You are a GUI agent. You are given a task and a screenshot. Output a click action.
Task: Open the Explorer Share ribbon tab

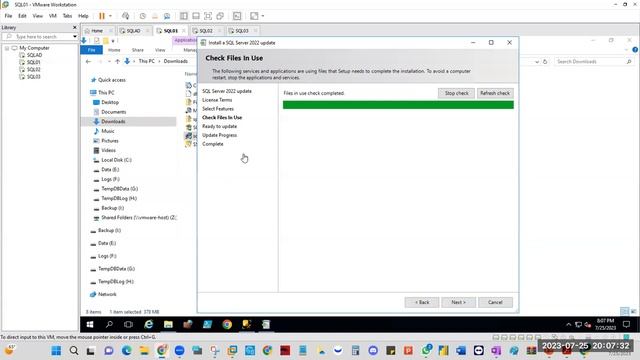[x=138, y=50]
